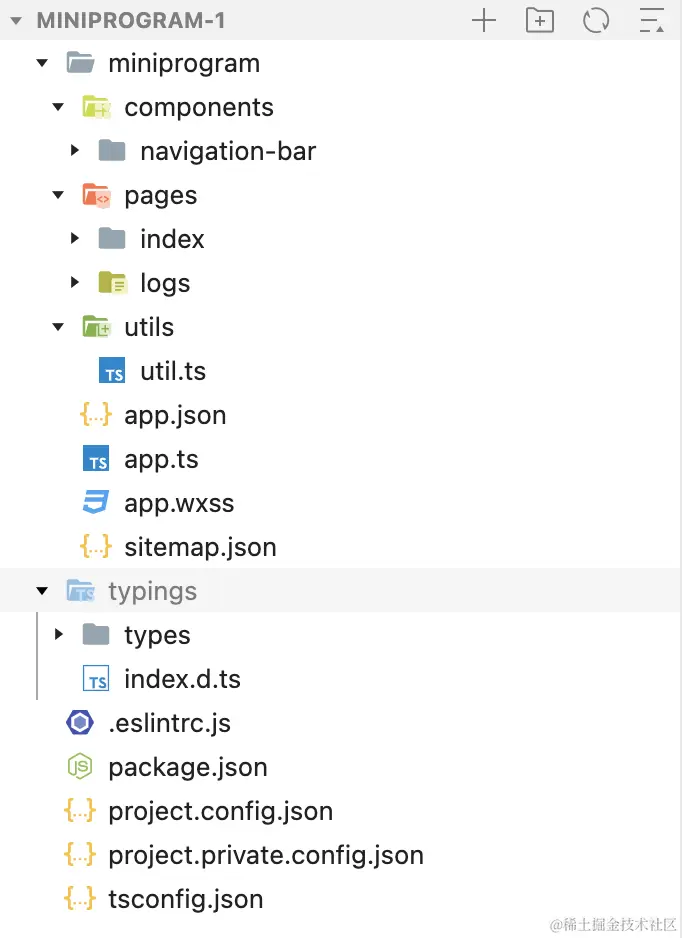Screen dimensions: 682x938
Task: Click the util.ts TypeScript icon
Action: tap(113, 371)
